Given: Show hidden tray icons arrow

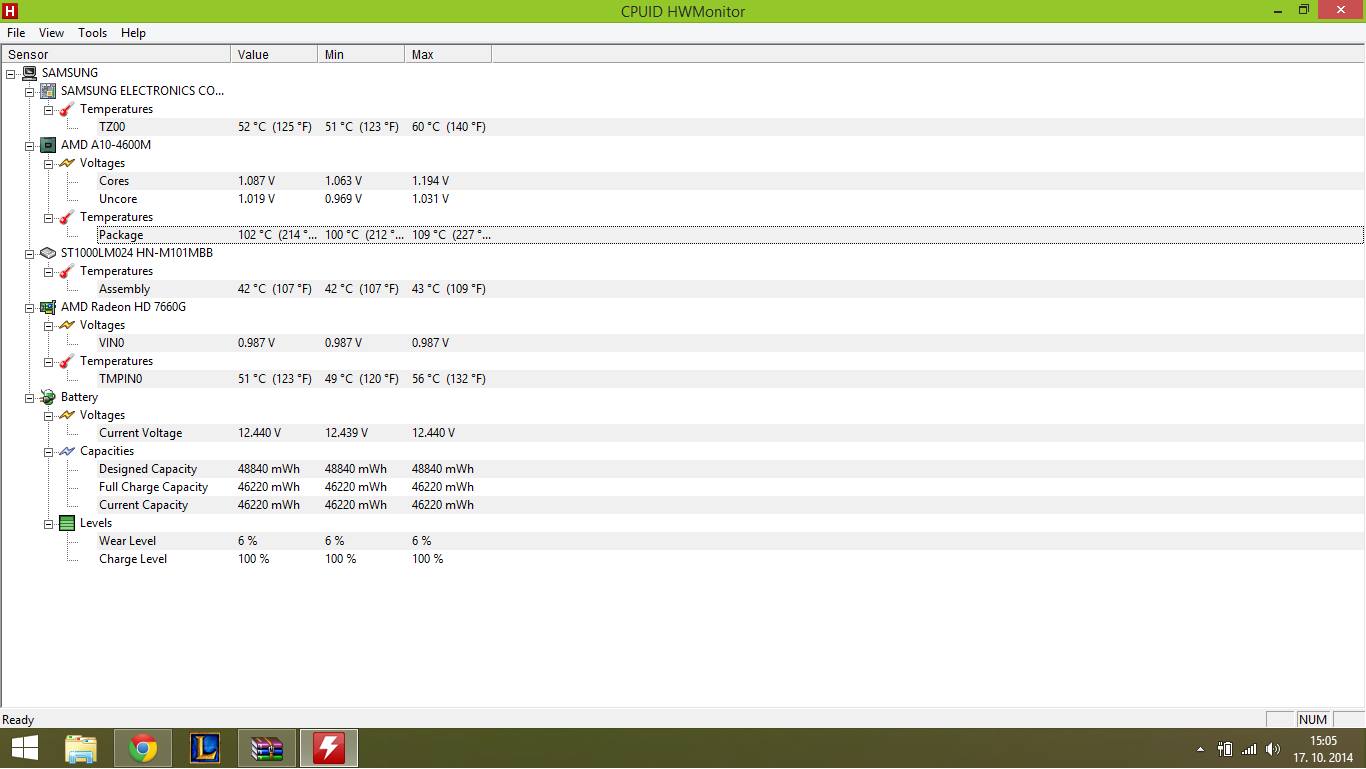Looking at the screenshot, I should click(1200, 749).
